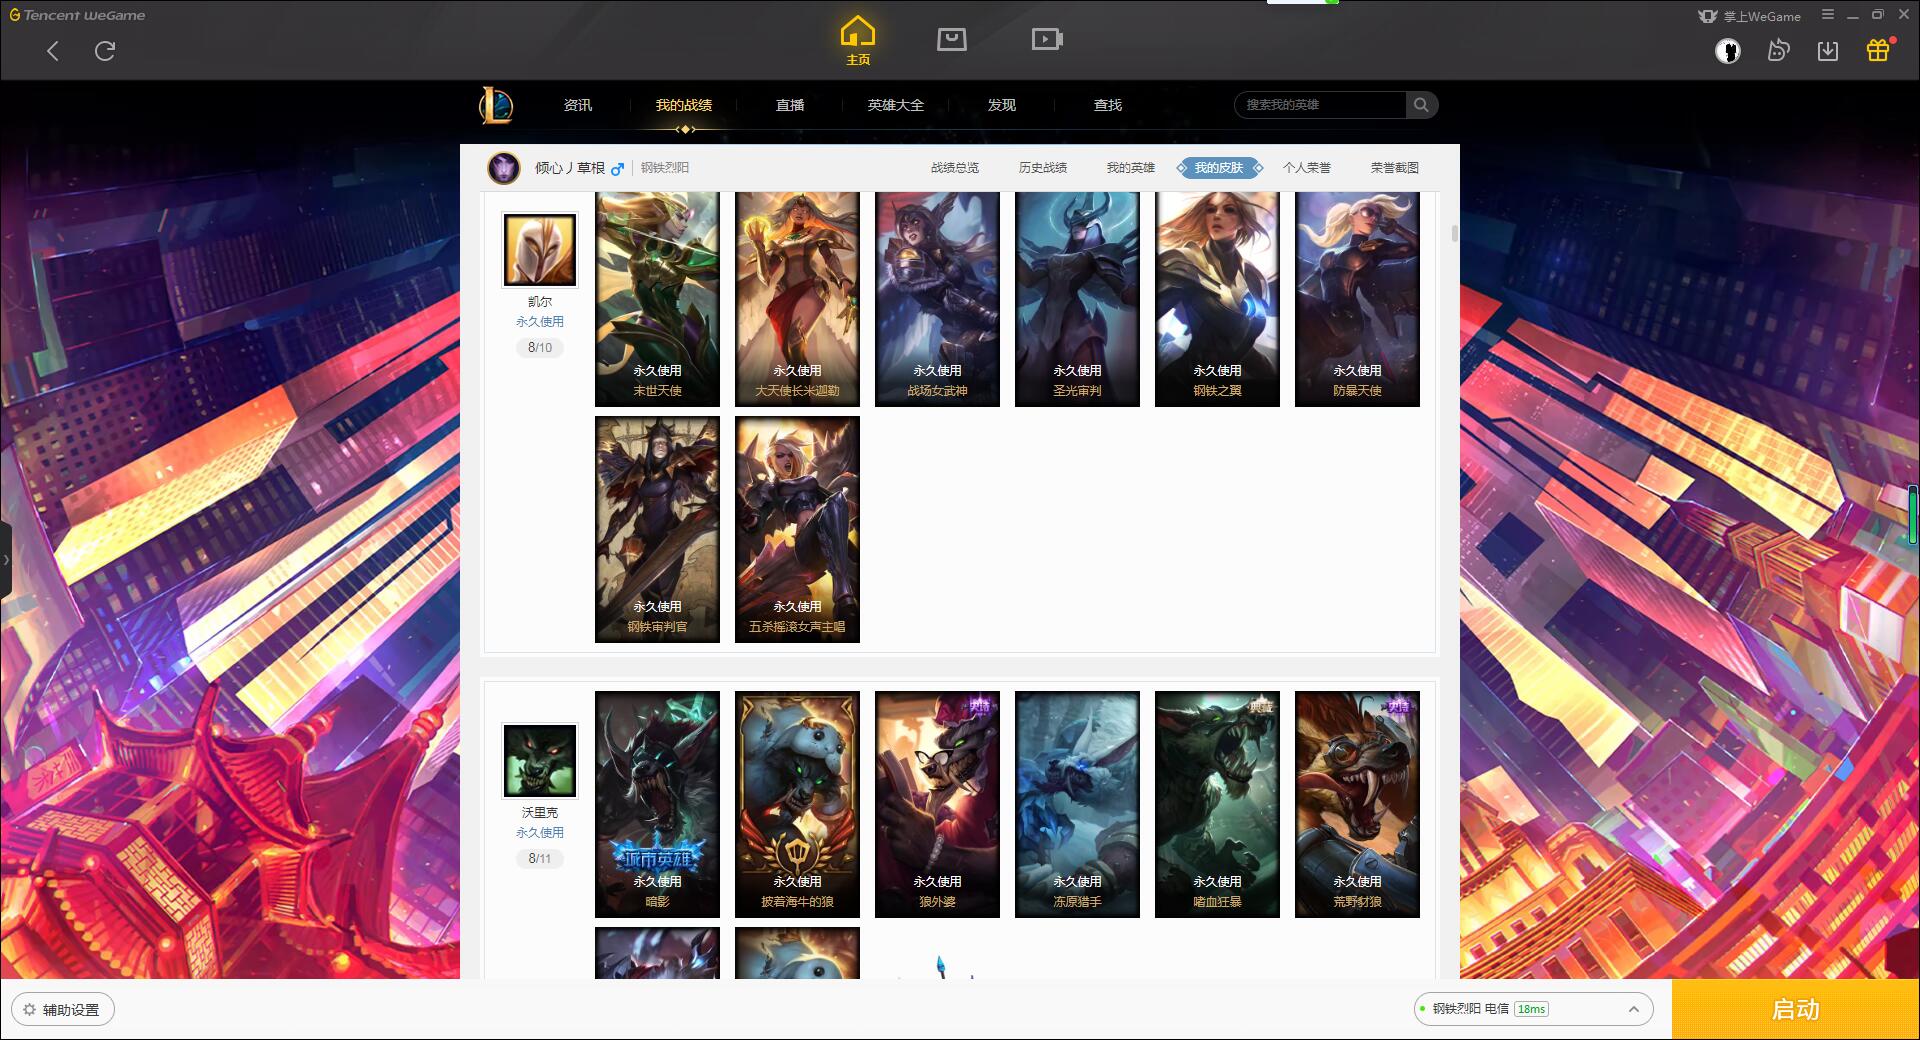Open the 发现 menu
This screenshot has height=1040, width=1920.
pyautogui.click(x=1001, y=105)
